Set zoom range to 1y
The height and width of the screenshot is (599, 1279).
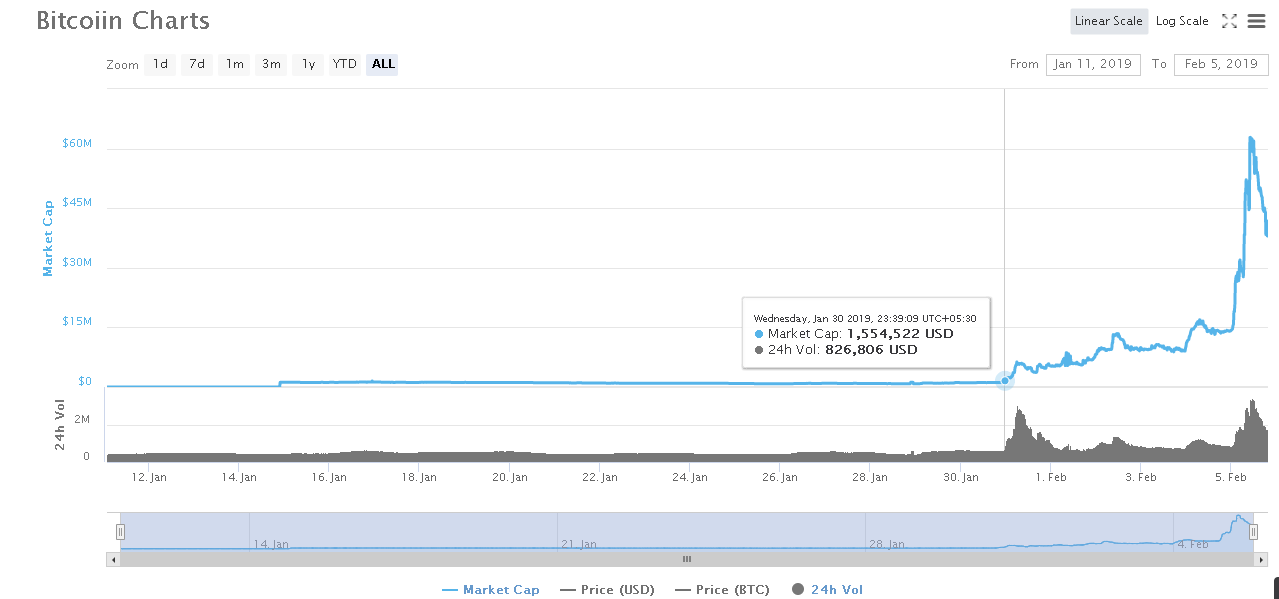(x=308, y=64)
